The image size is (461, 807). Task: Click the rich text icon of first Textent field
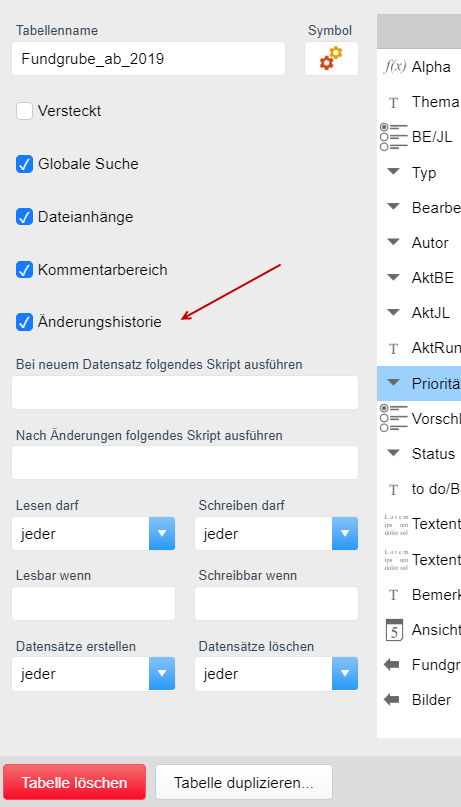[x=396, y=524]
